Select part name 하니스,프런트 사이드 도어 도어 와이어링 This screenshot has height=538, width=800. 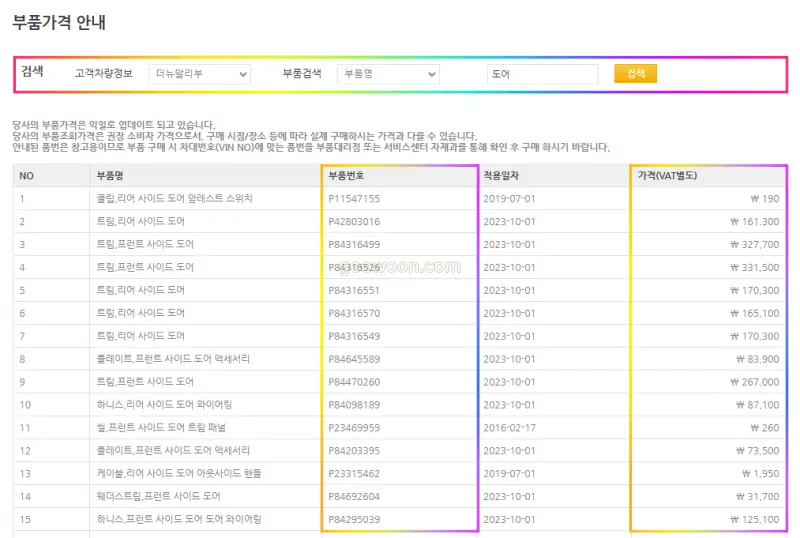click(x=179, y=519)
